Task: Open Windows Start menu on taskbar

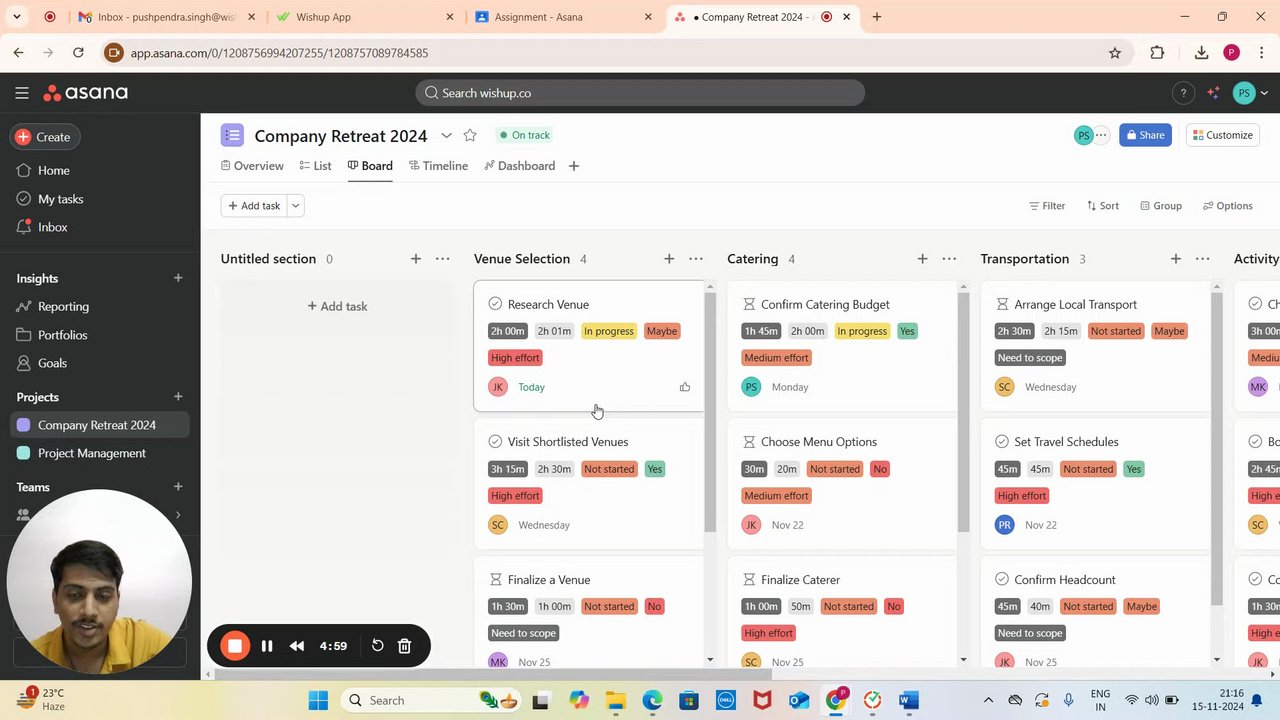Action: click(318, 700)
